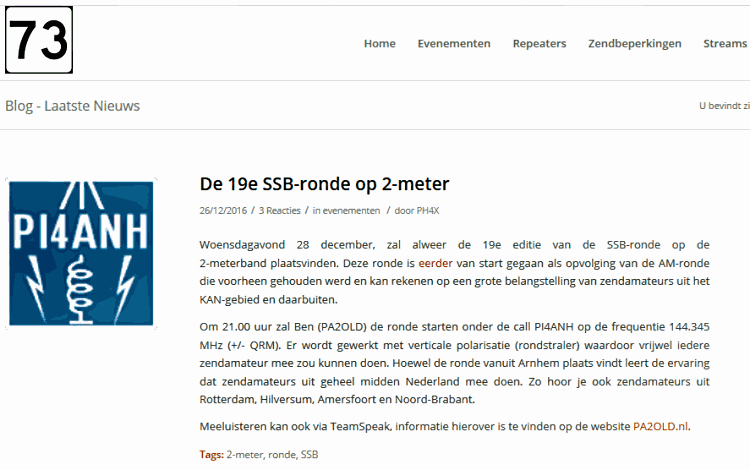Open article title De 19e SSB-ronde op 2-meter
The image size is (750, 470).
pos(324,184)
